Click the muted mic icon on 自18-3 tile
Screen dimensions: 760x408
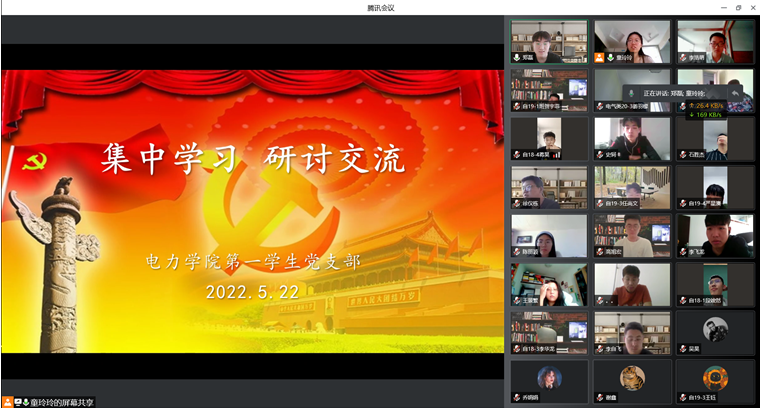tap(517, 348)
